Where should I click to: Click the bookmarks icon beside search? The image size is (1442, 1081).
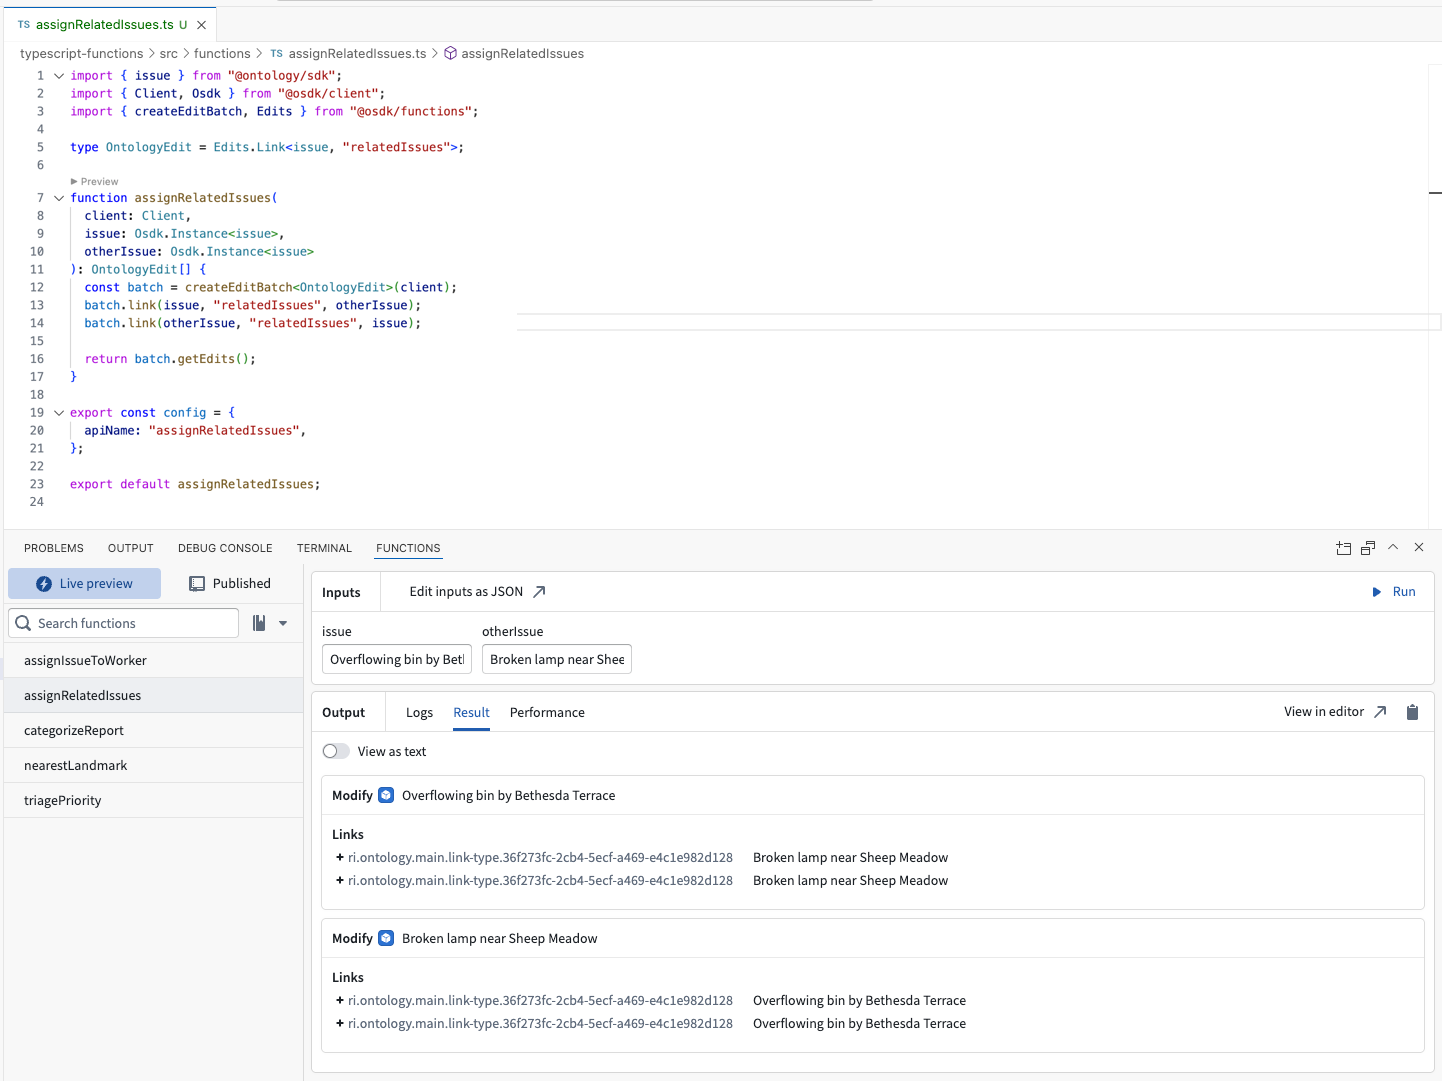[259, 623]
